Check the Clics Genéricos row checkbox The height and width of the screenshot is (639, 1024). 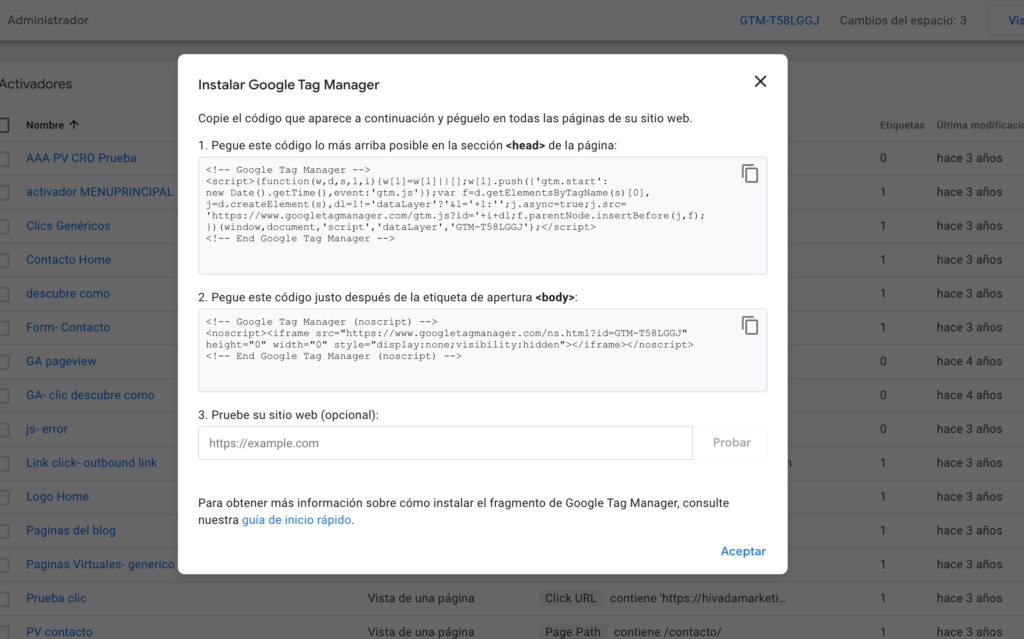3,226
